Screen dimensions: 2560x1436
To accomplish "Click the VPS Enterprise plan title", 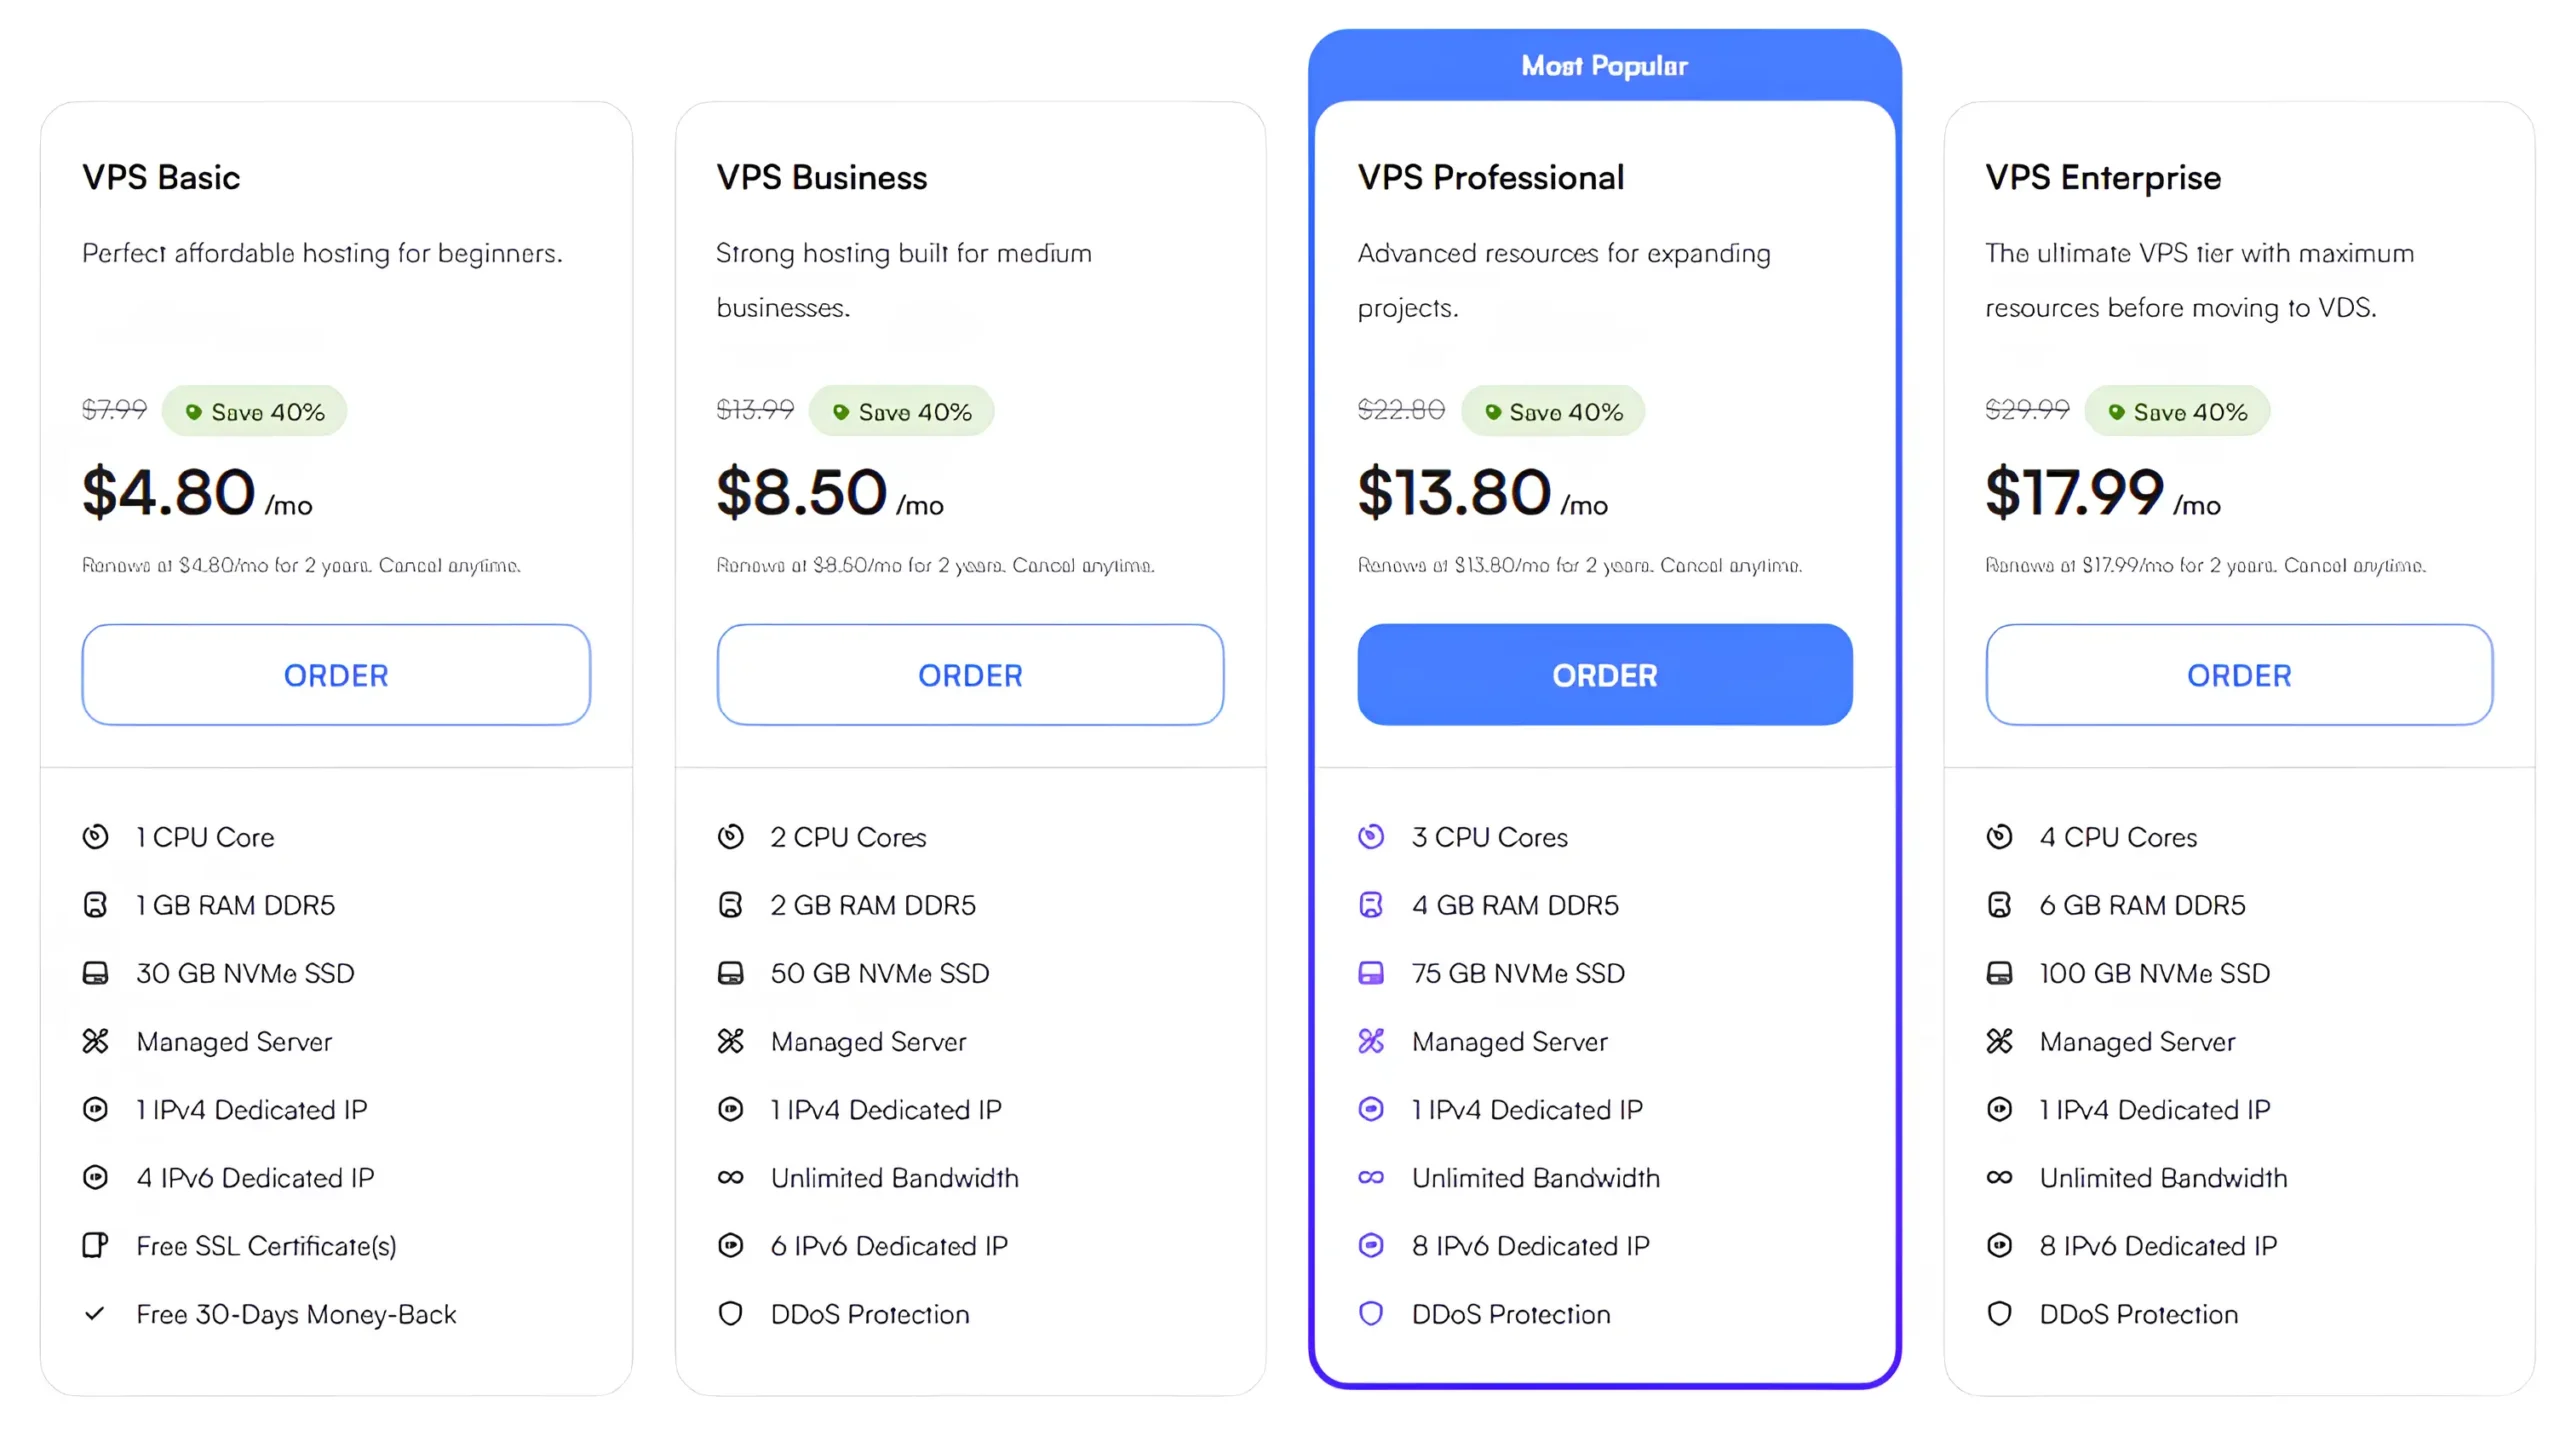I will click(x=2102, y=177).
